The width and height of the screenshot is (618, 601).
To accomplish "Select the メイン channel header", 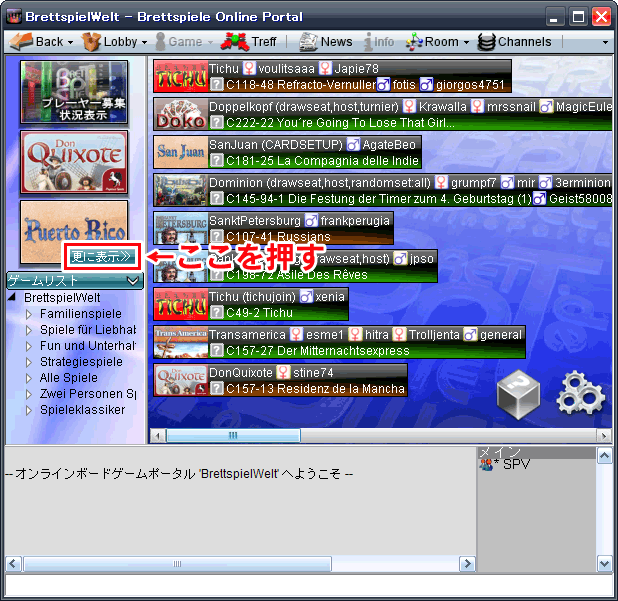I will coord(537,452).
